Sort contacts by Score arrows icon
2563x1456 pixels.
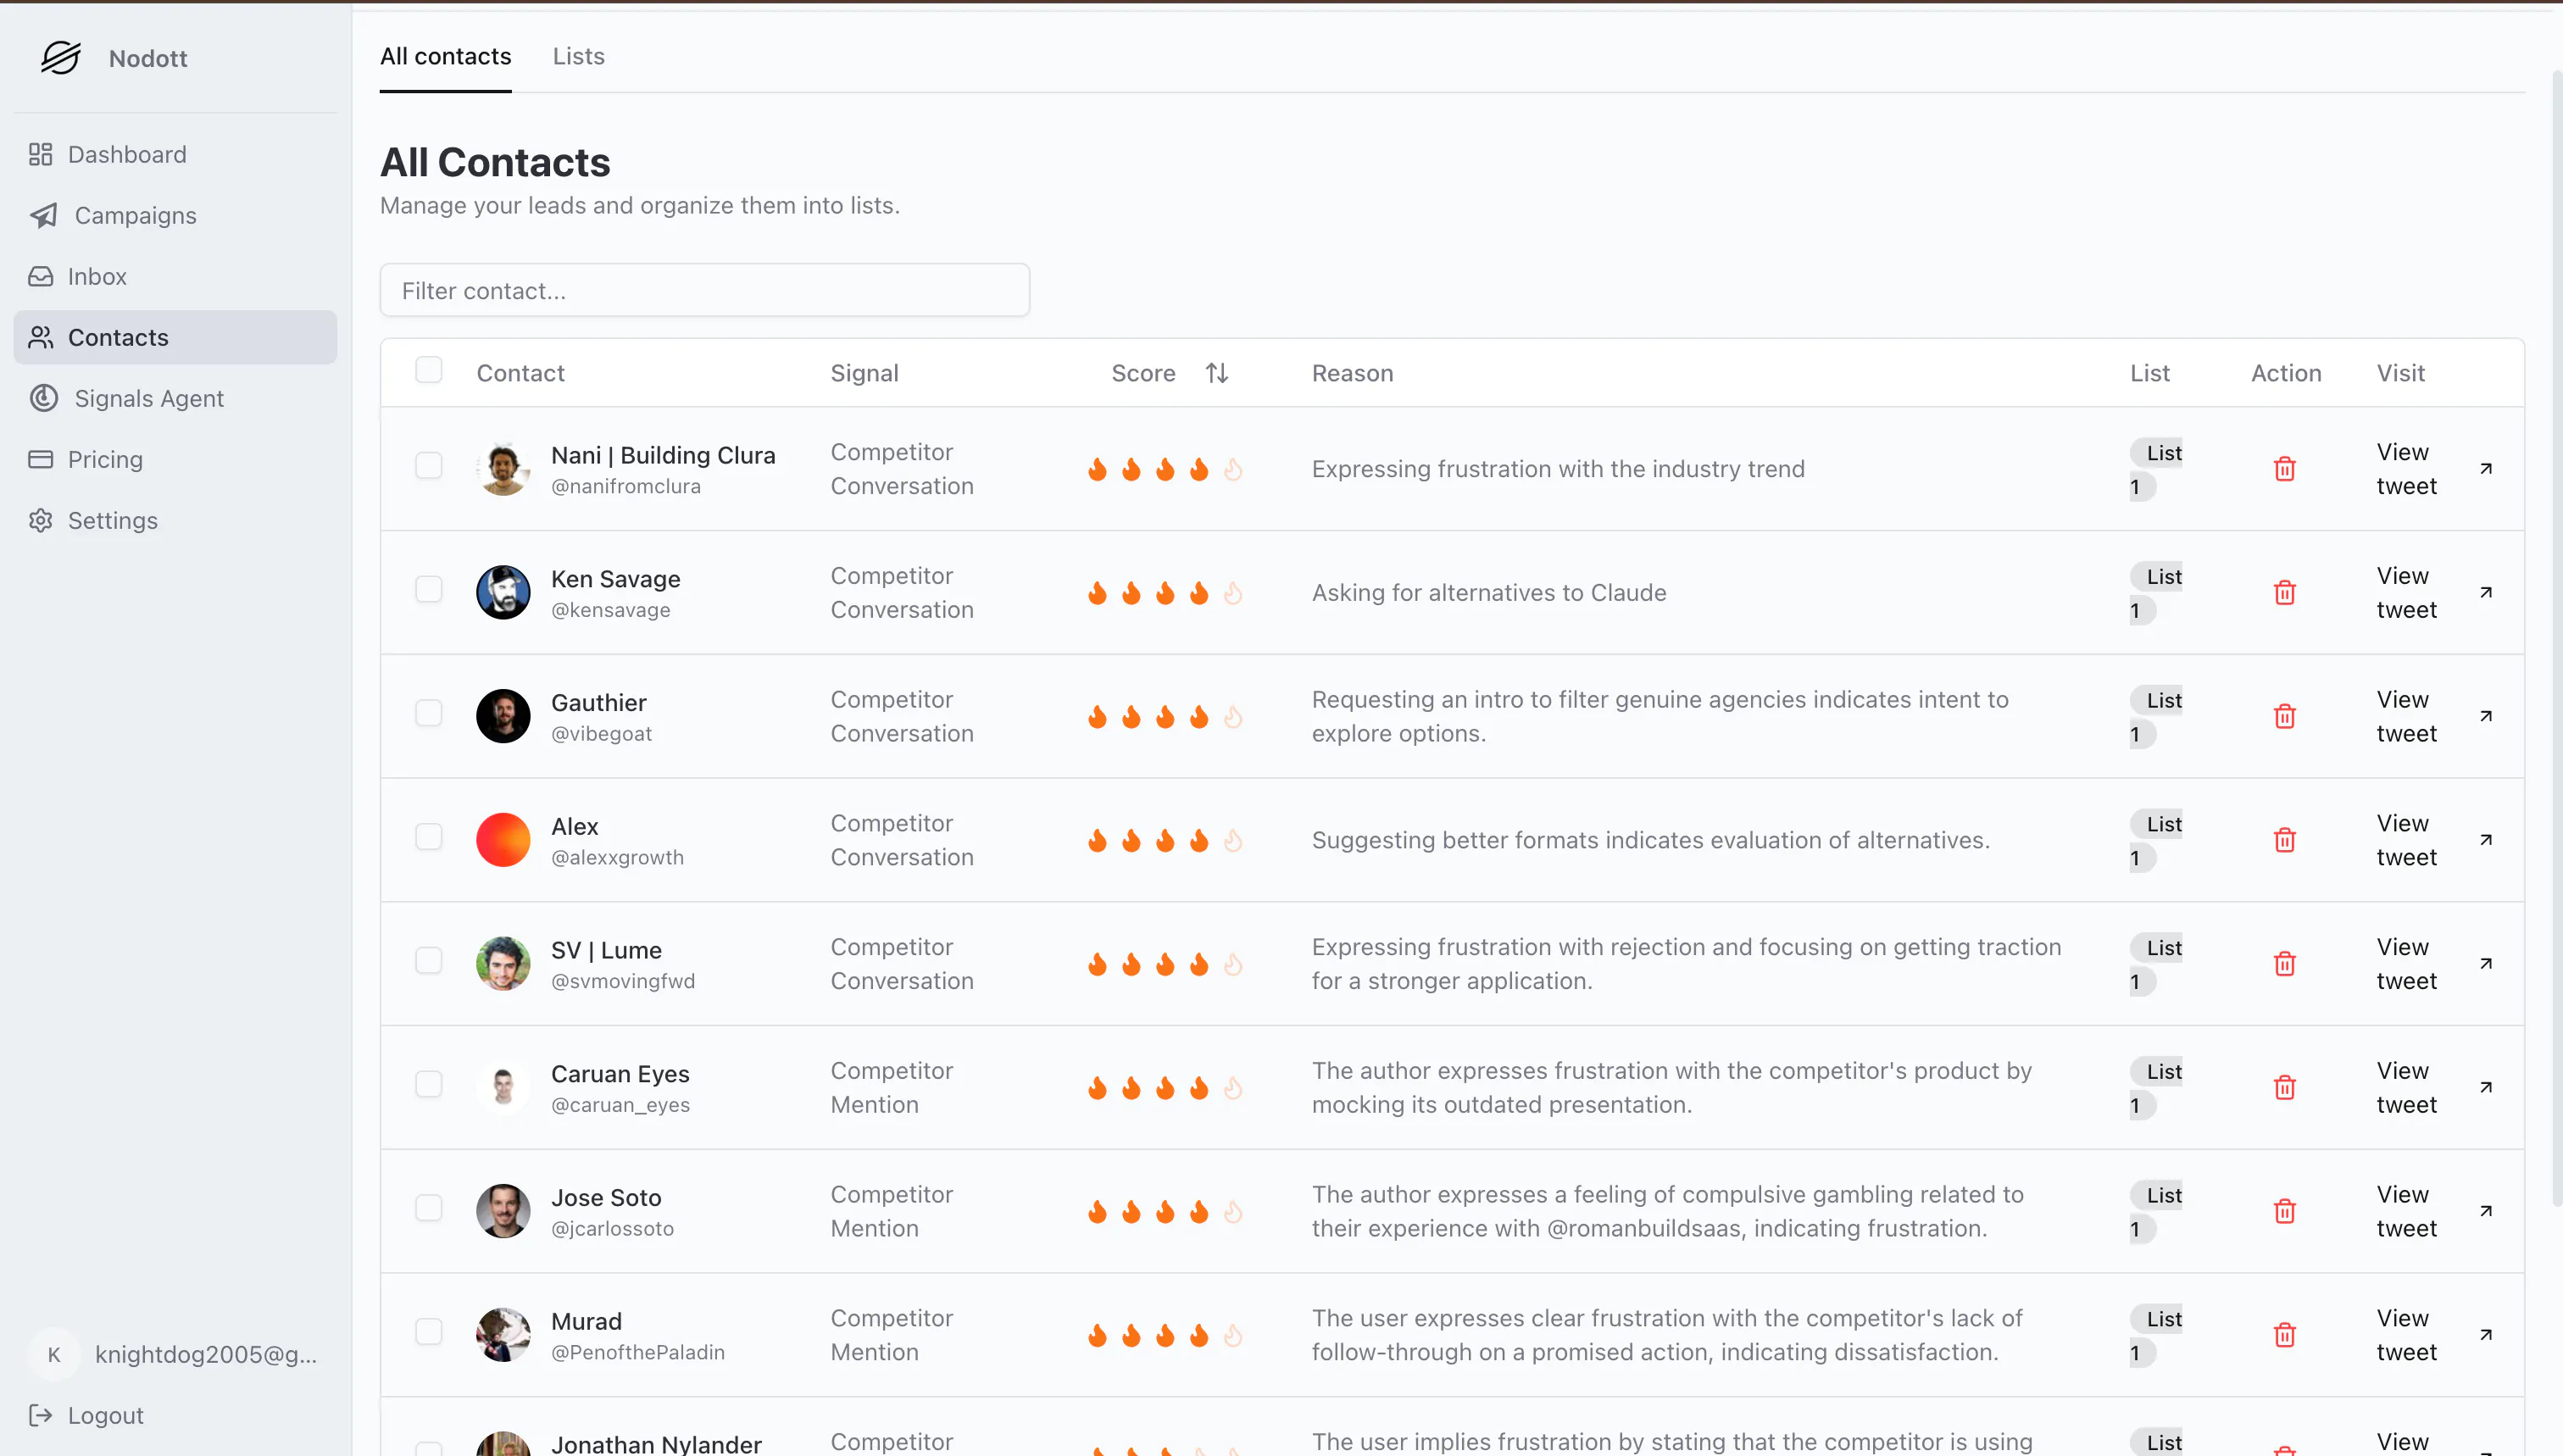[1216, 373]
